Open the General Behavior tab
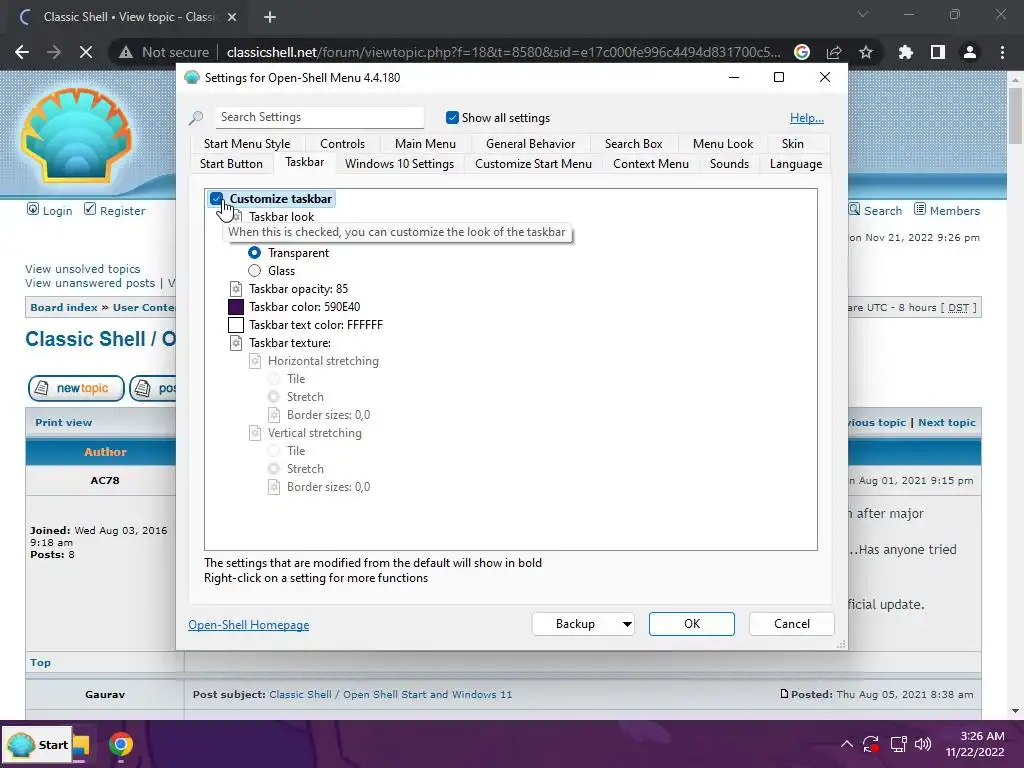Image resolution: width=1024 pixels, height=768 pixels. pos(530,144)
